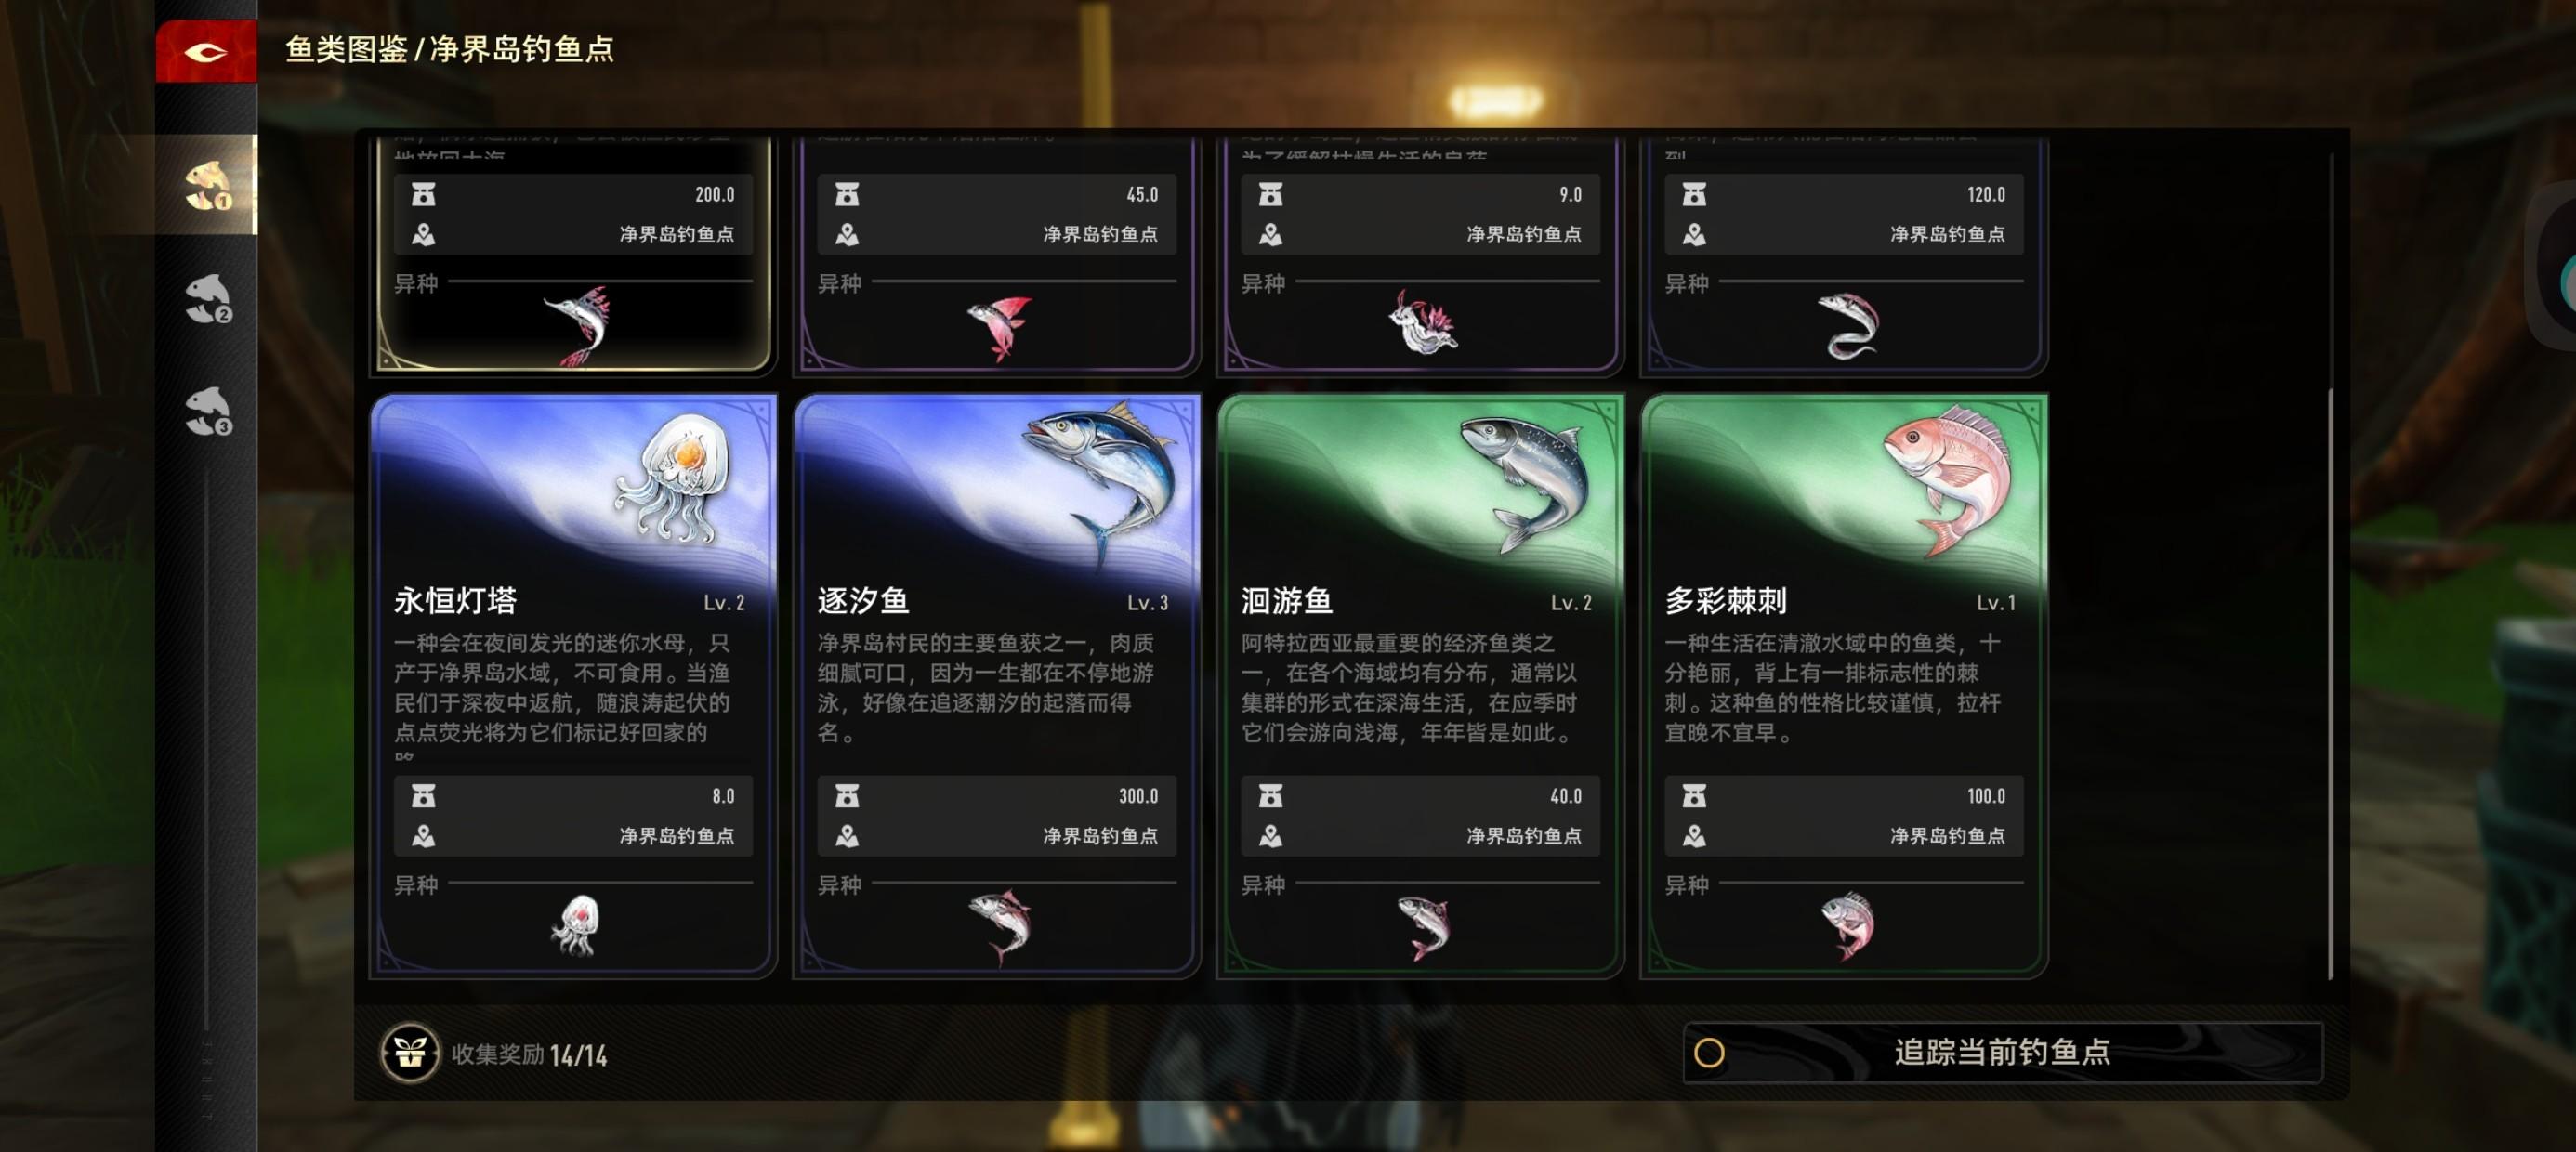
Task: Click the red back arrow icon
Action: coord(206,51)
